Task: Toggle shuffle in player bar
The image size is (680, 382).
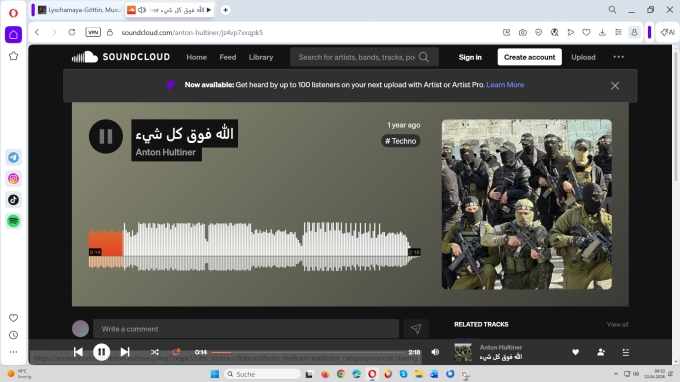Action: point(154,352)
